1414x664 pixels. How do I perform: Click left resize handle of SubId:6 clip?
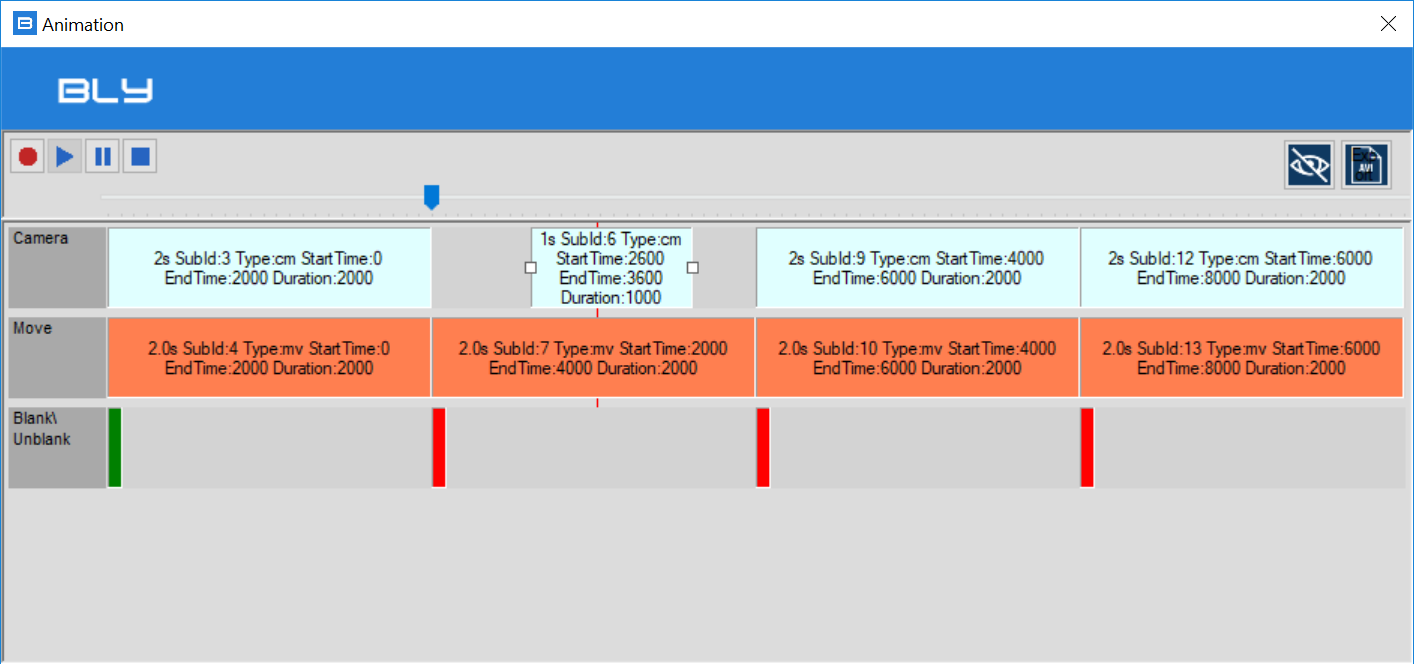click(x=530, y=268)
